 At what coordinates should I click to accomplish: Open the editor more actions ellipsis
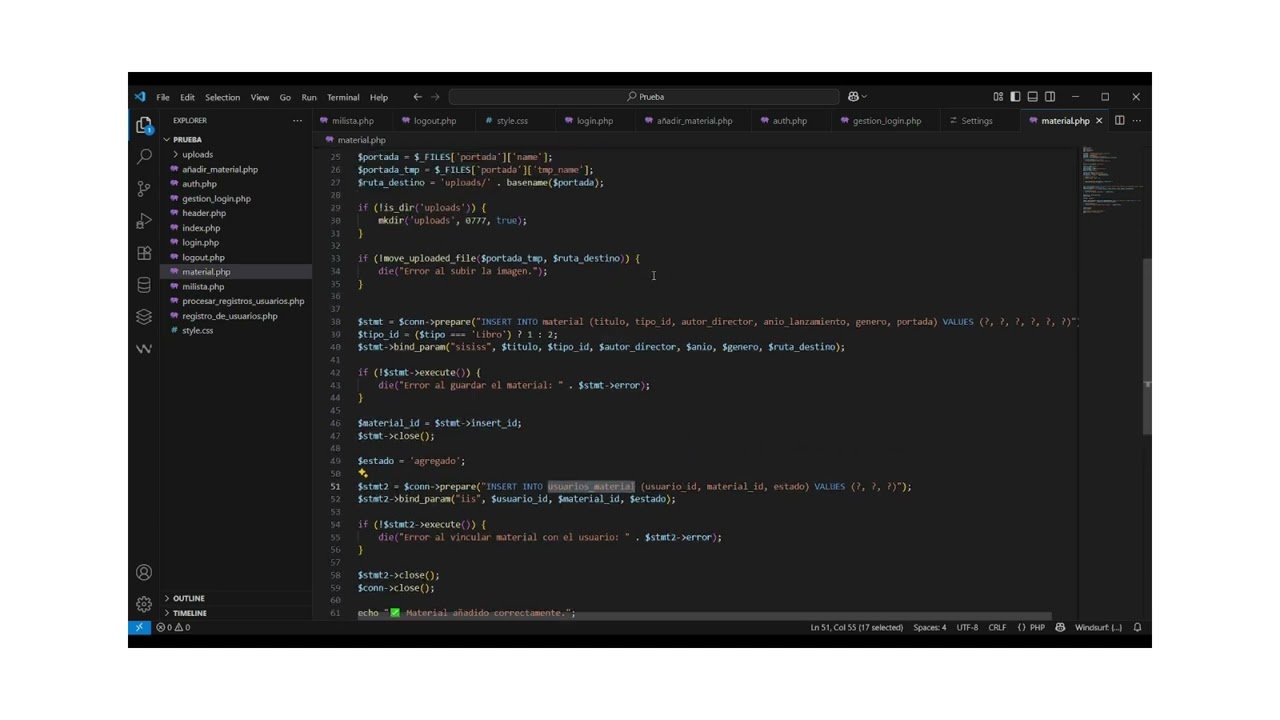(x=1137, y=121)
